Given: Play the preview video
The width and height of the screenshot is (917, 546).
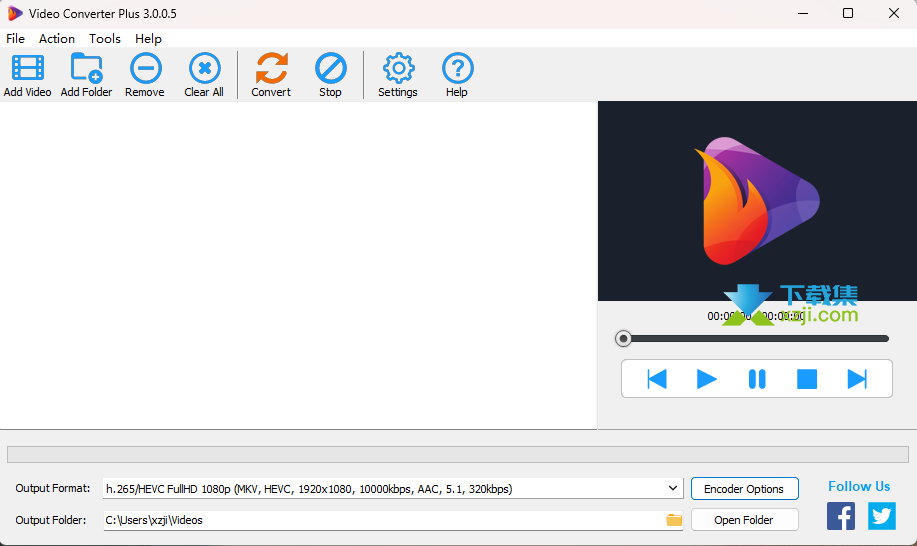Looking at the screenshot, I should click(706, 379).
